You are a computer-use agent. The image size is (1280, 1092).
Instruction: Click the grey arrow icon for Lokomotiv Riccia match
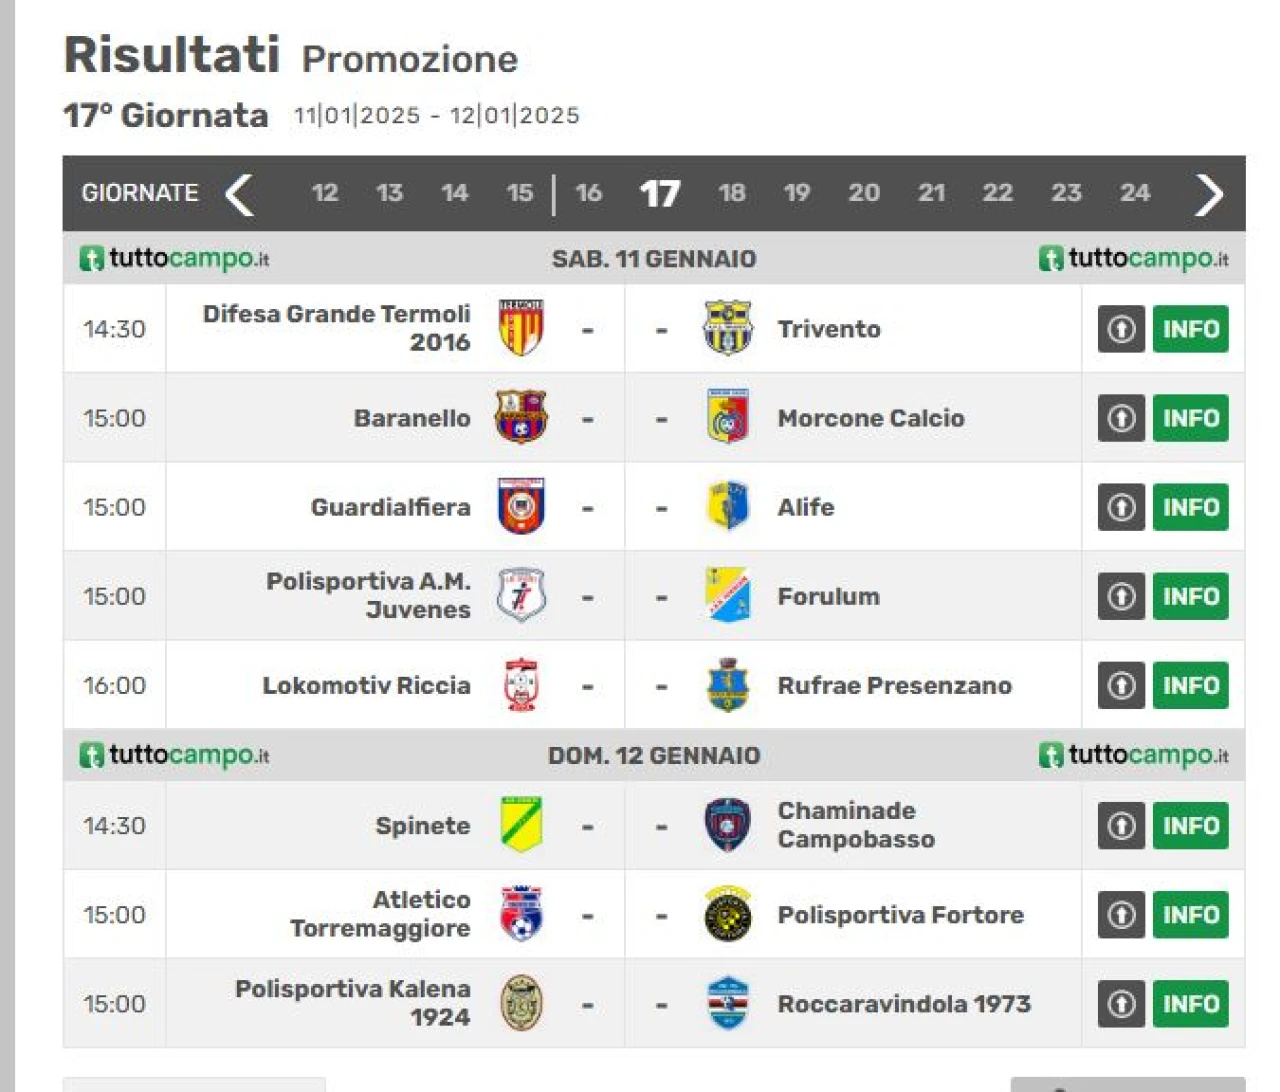coord(1121,685)
